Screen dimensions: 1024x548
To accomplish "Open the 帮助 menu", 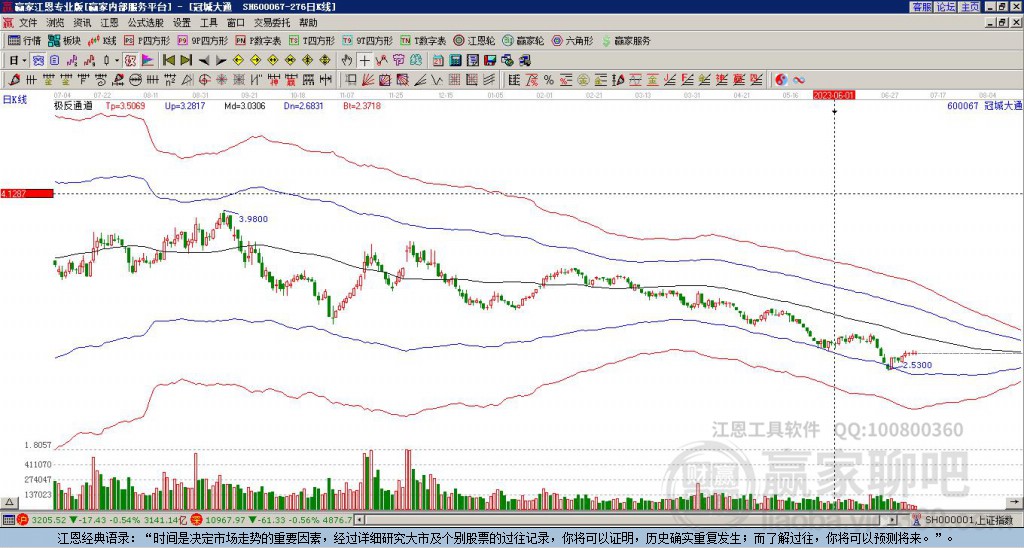I will coord(308,23).
